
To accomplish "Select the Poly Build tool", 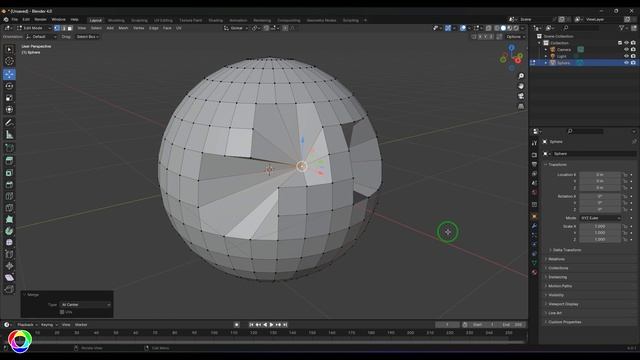I will point(9,220).
